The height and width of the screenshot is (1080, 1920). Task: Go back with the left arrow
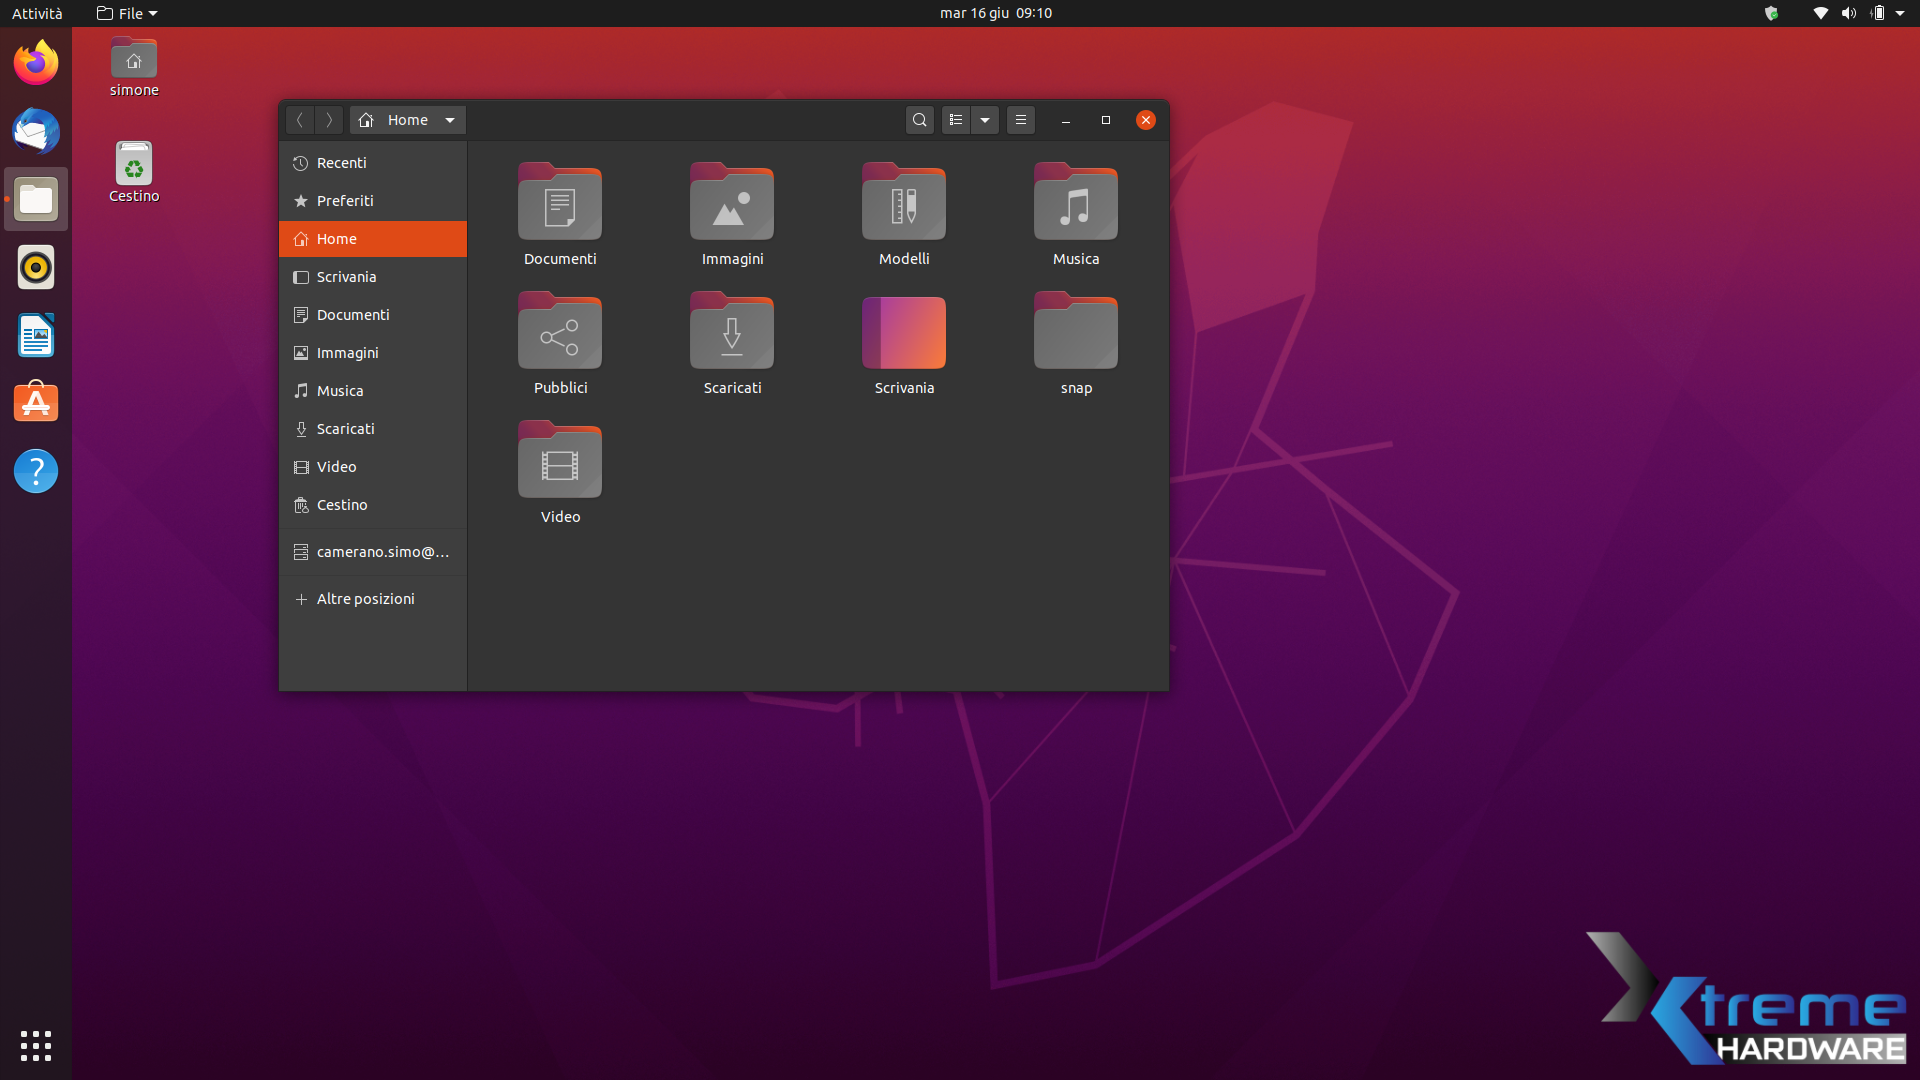[299, 120]
